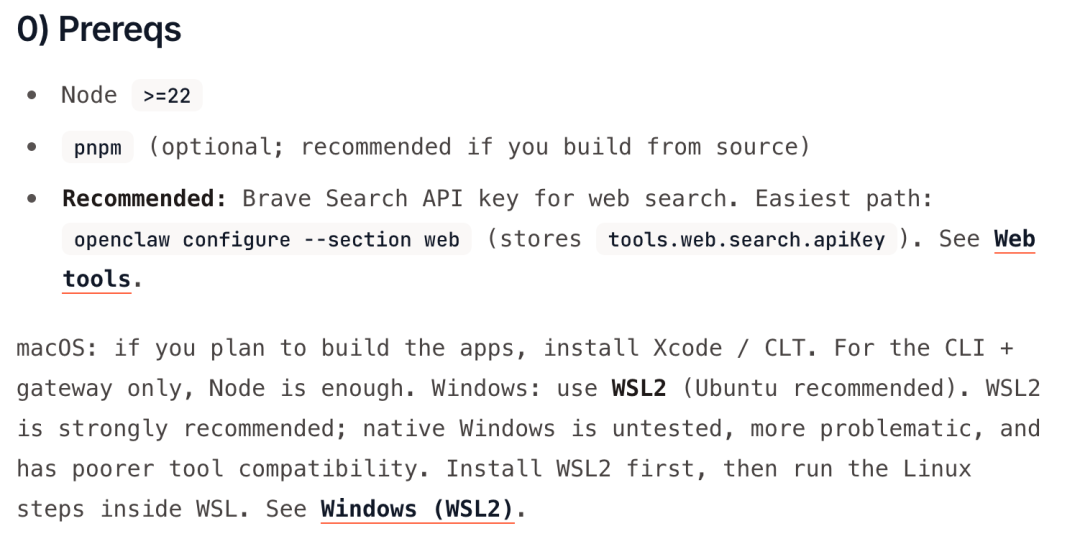The width and height of the screenshot is (1080, 549).
Task: Click the bullet marker before pnpm
Action: coord(33,148)
